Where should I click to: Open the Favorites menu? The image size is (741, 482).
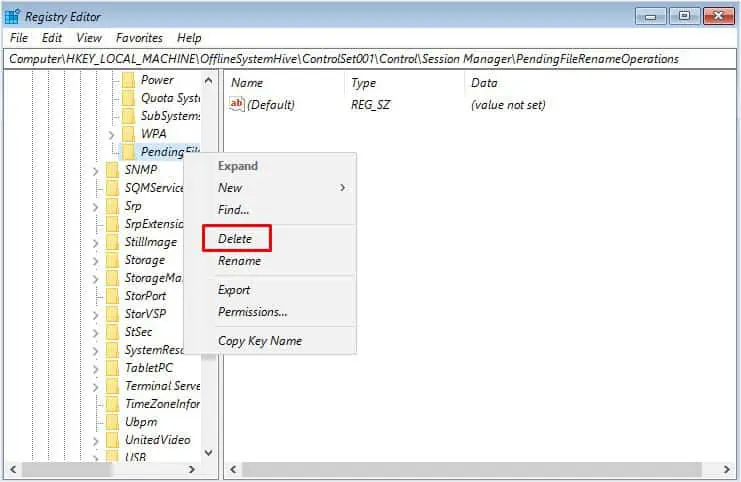pyautogui.click(x=139, y=38)
